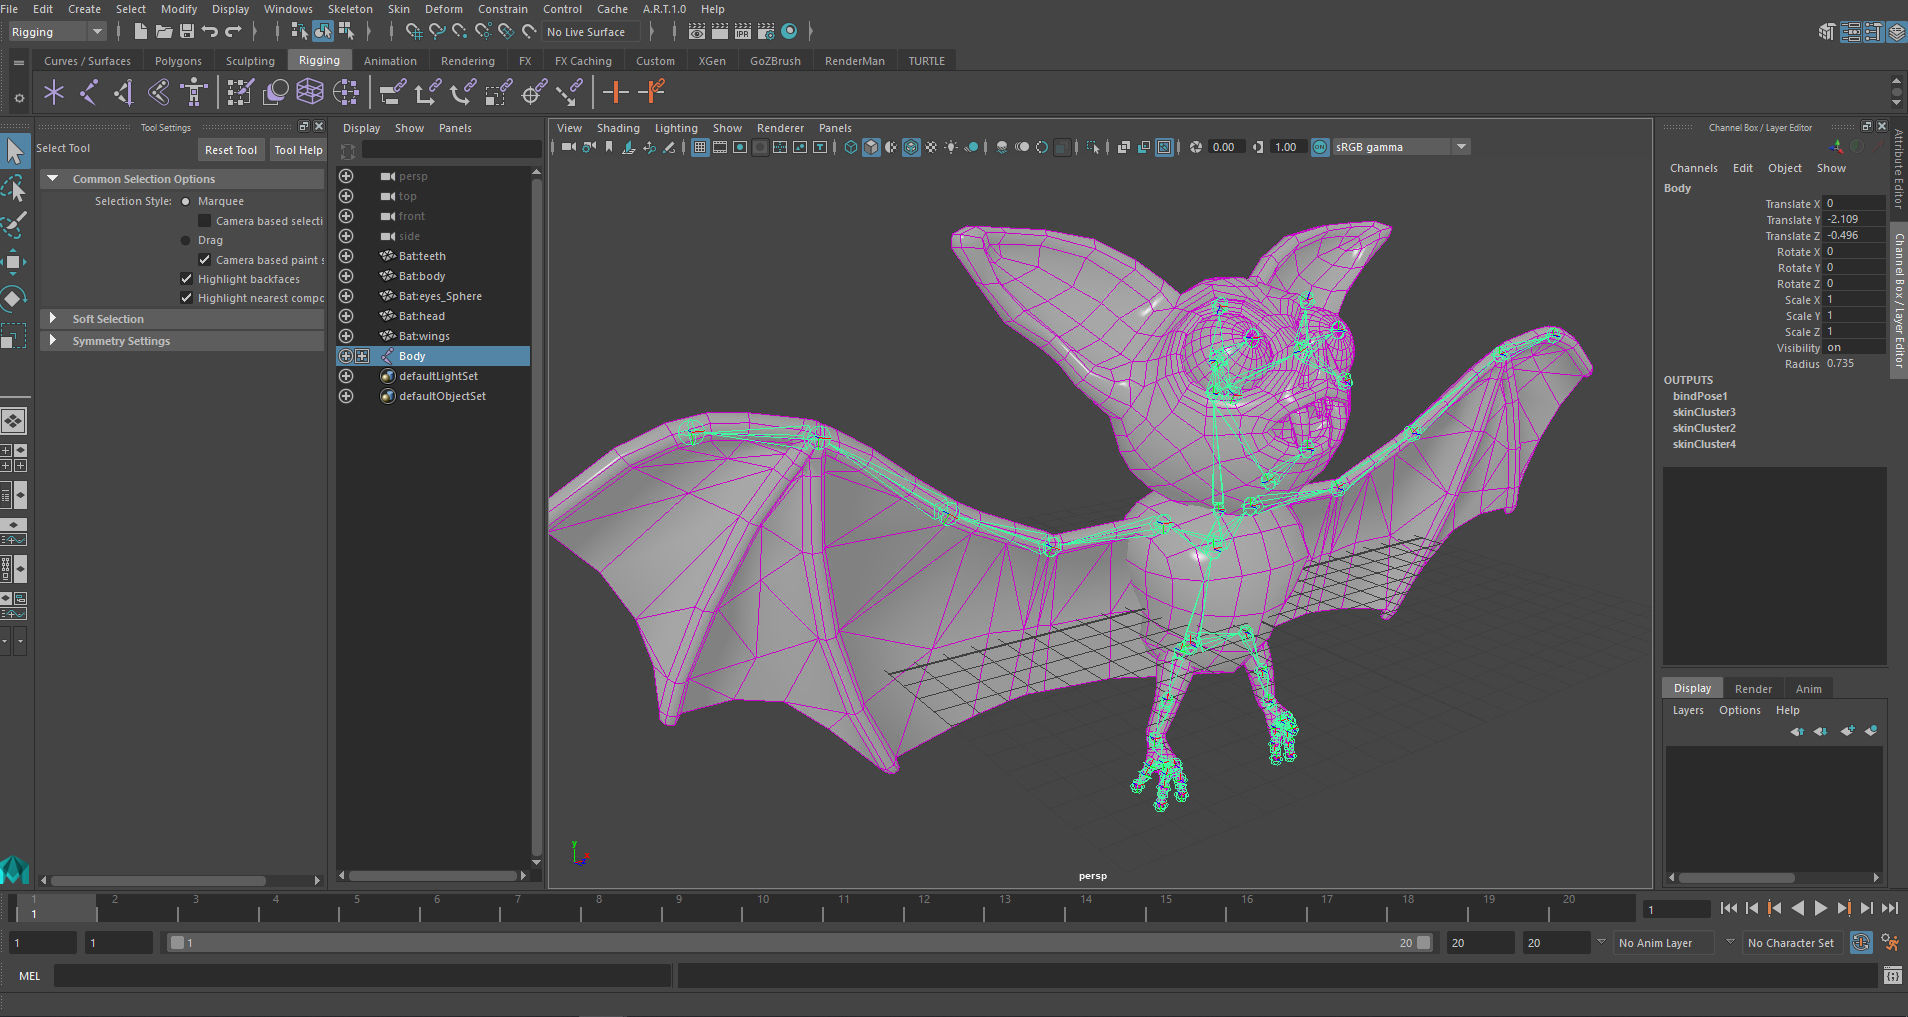The width and height of the screenshot is (1908, 1017).
Task: Create a new scene via toolbar icon
Action: click(141, 32)
